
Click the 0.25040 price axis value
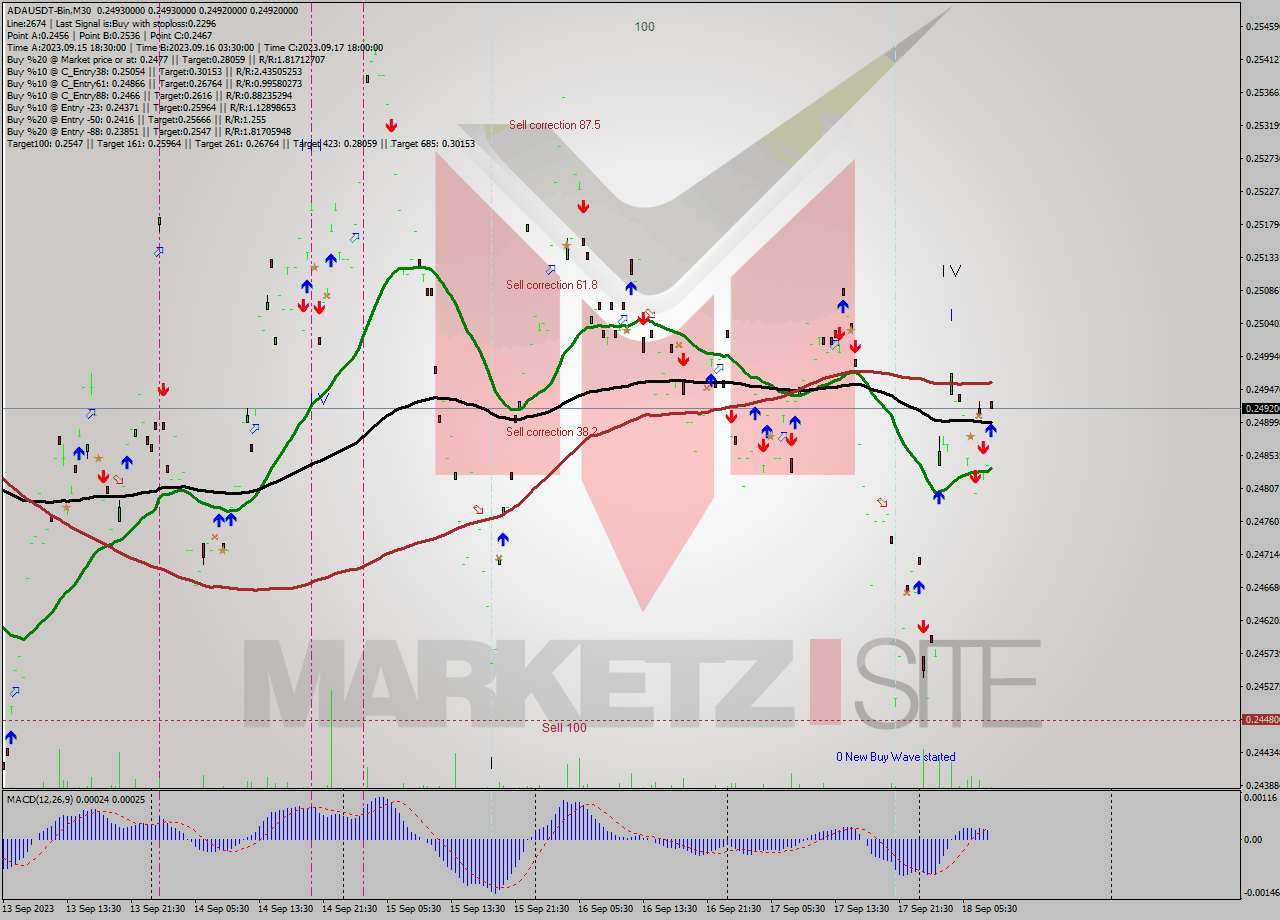coord(1261,324)
